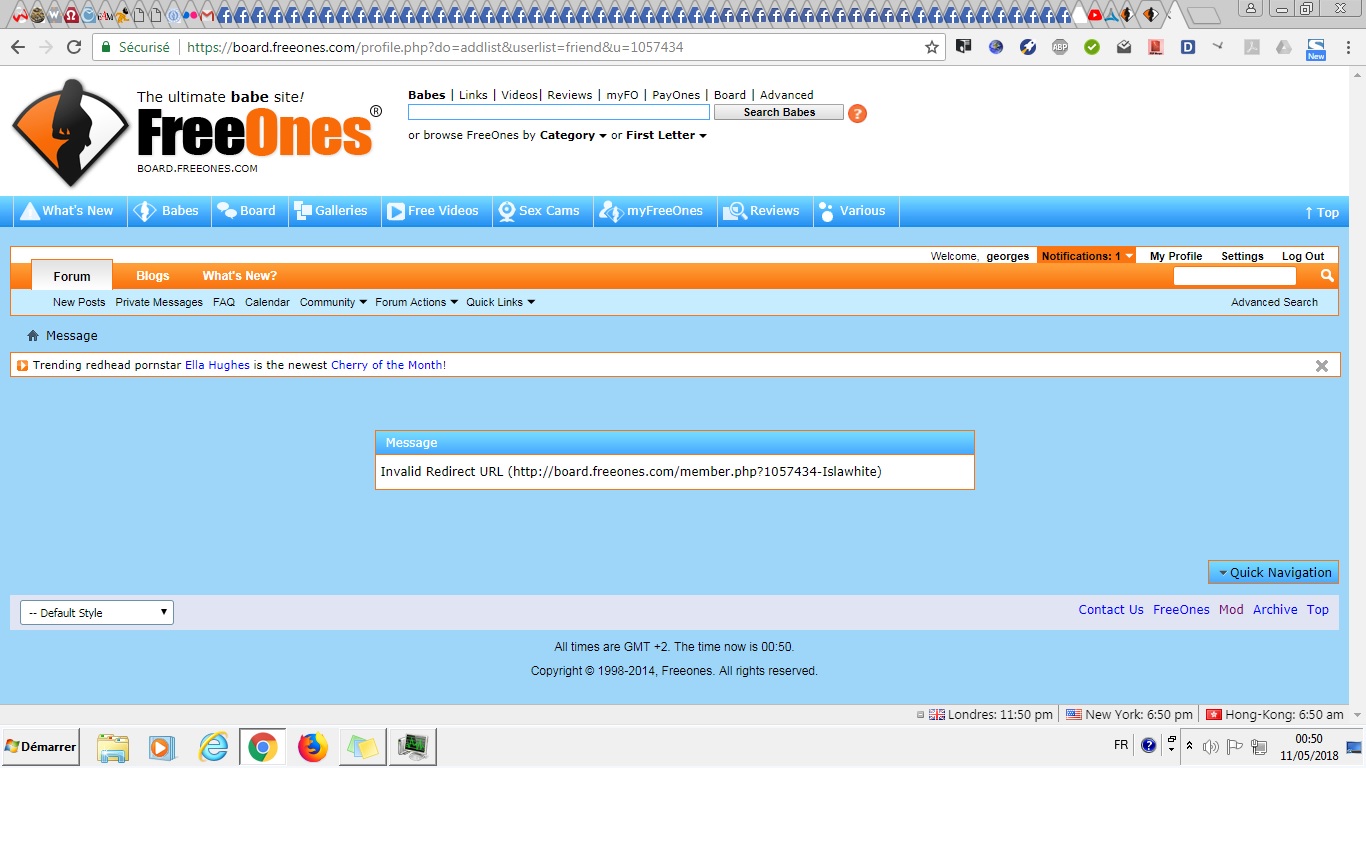Open Windows Explorer from the taskbar
1366x853 pixels.
tap(113, 747)
